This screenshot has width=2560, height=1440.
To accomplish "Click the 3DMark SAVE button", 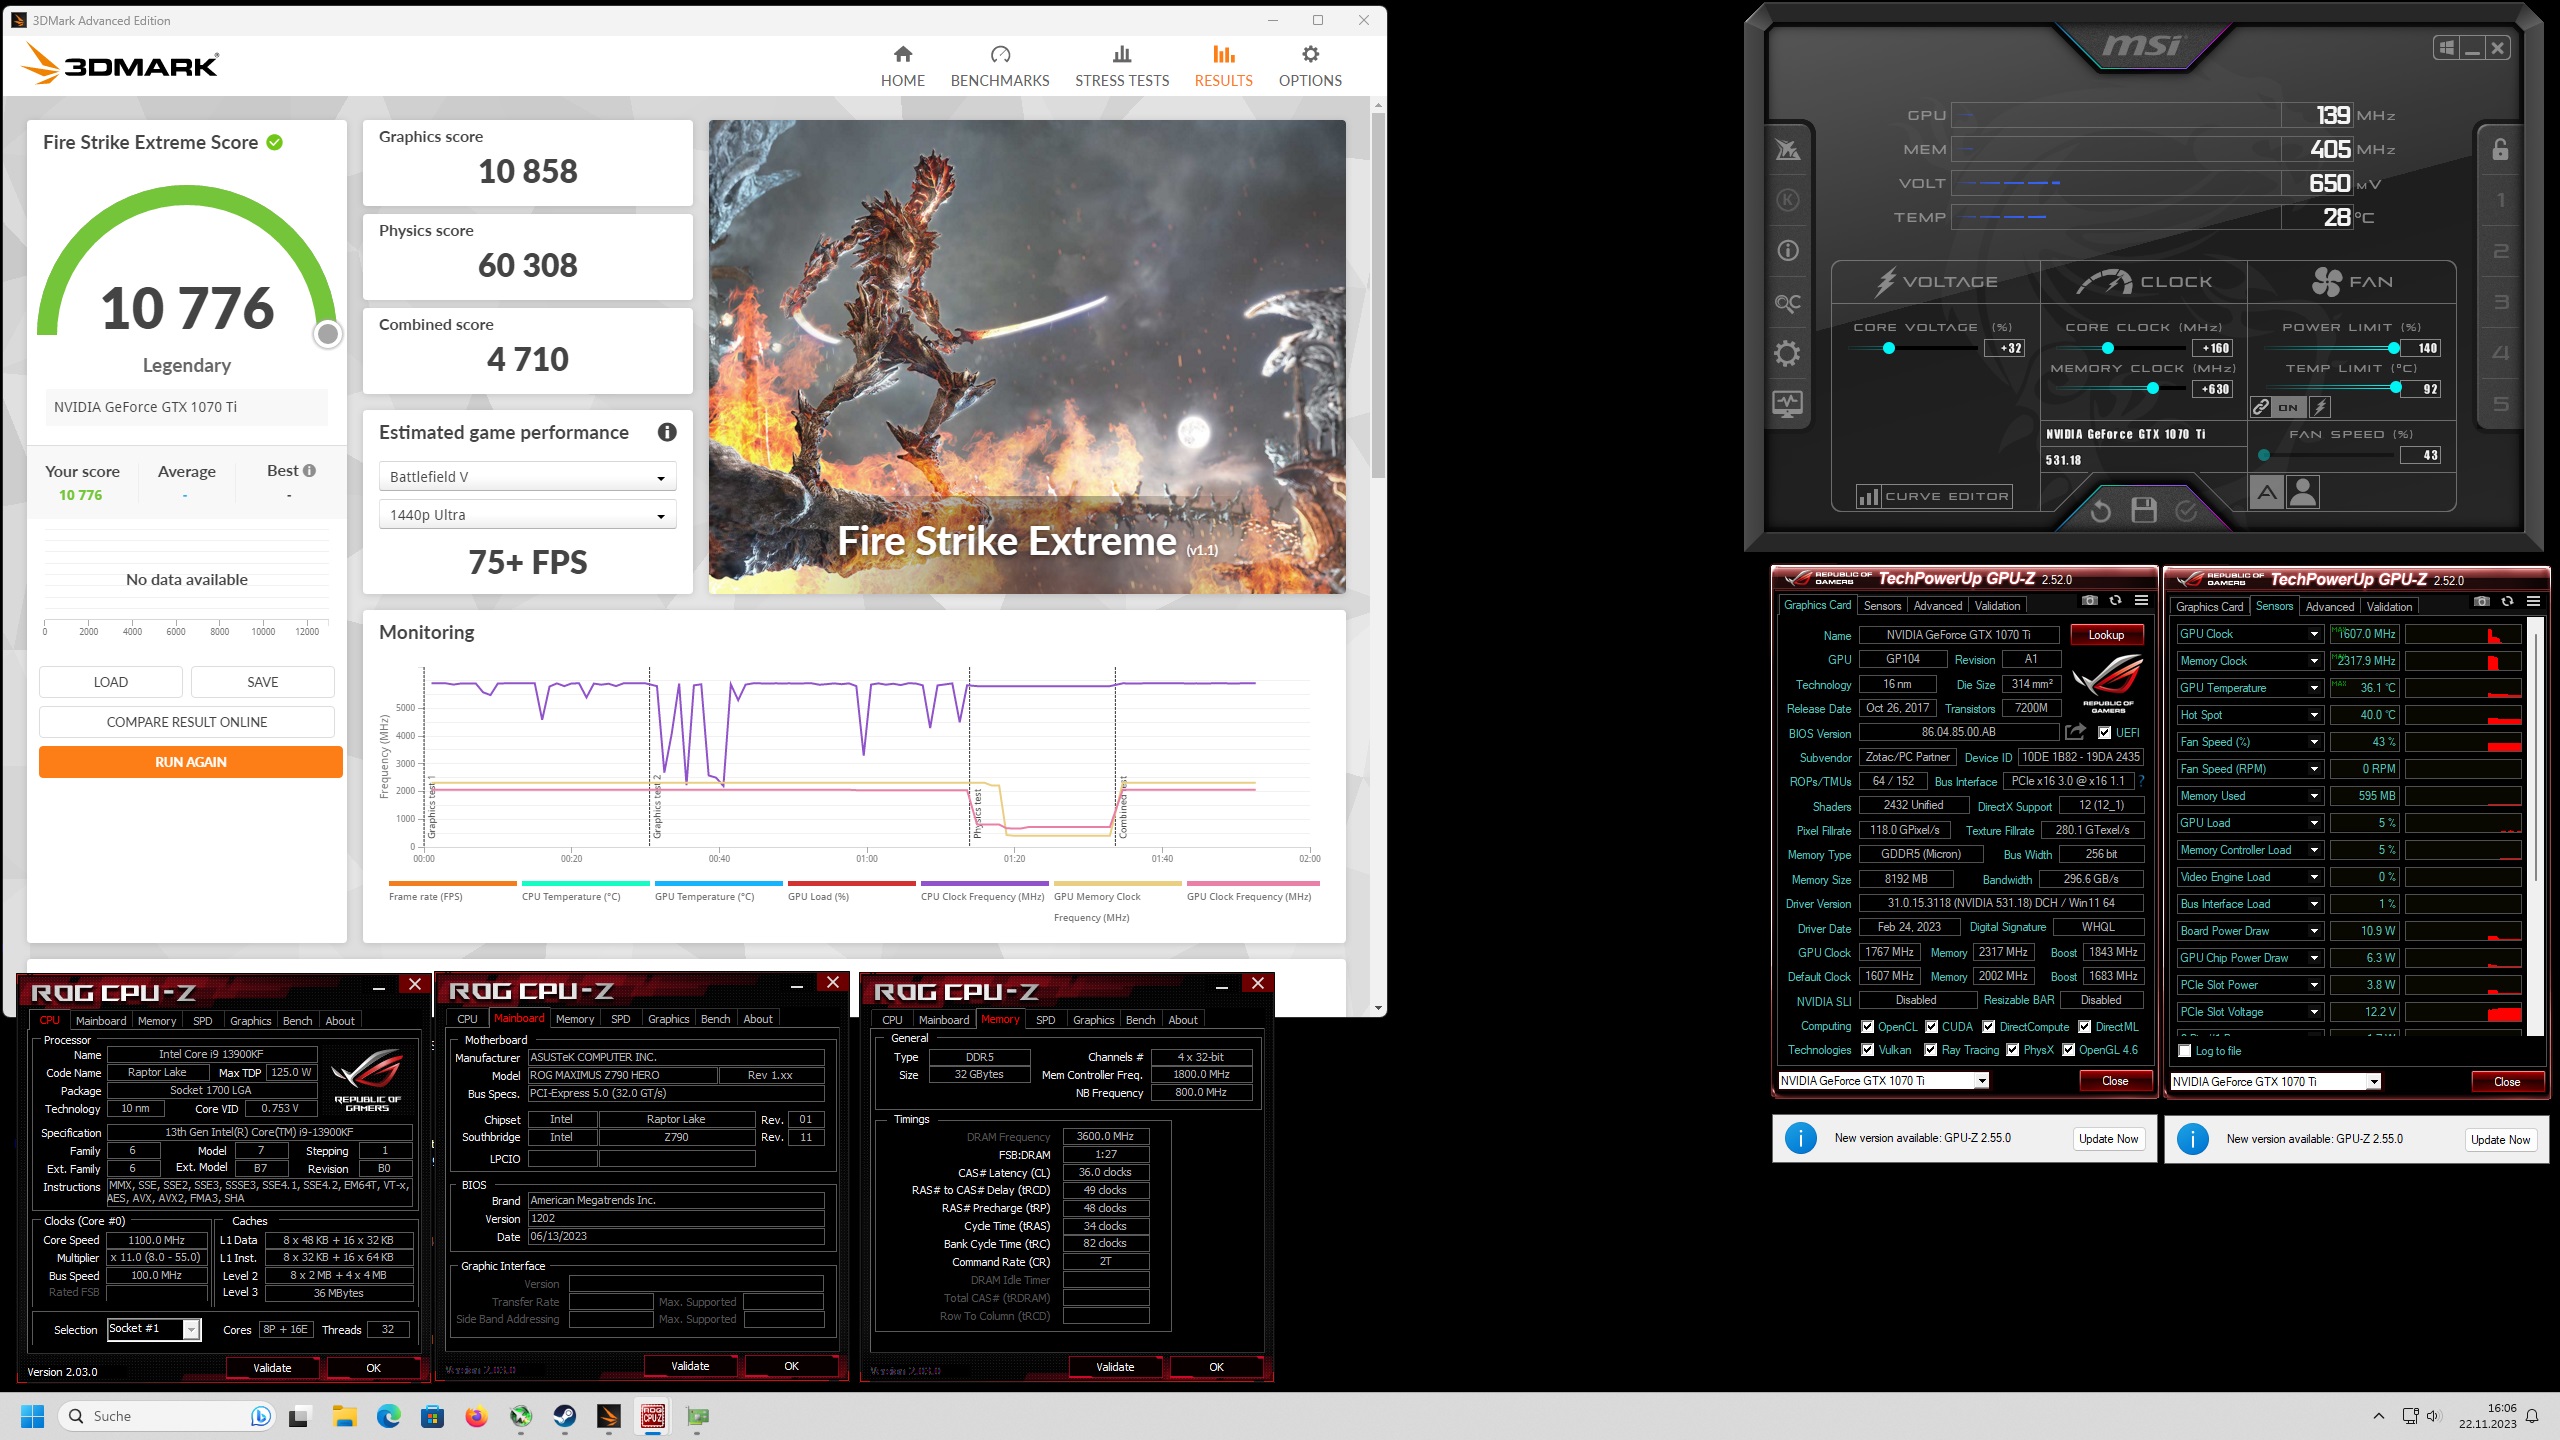I will pos(263,682).
